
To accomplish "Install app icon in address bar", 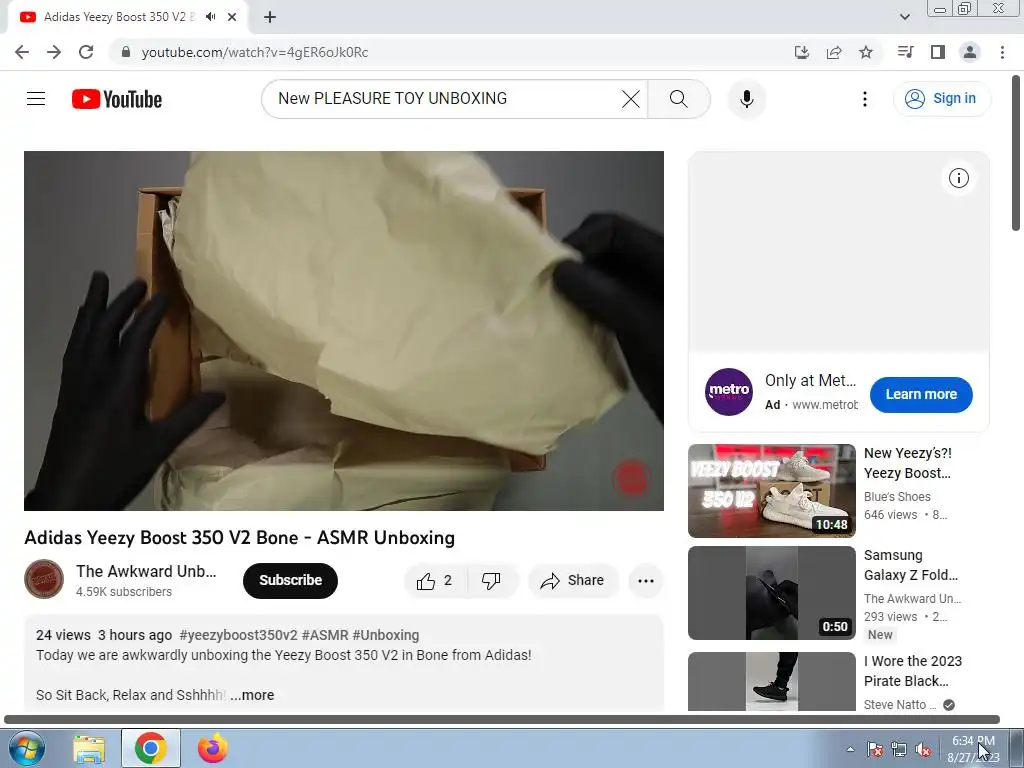I will coord(801,52).
